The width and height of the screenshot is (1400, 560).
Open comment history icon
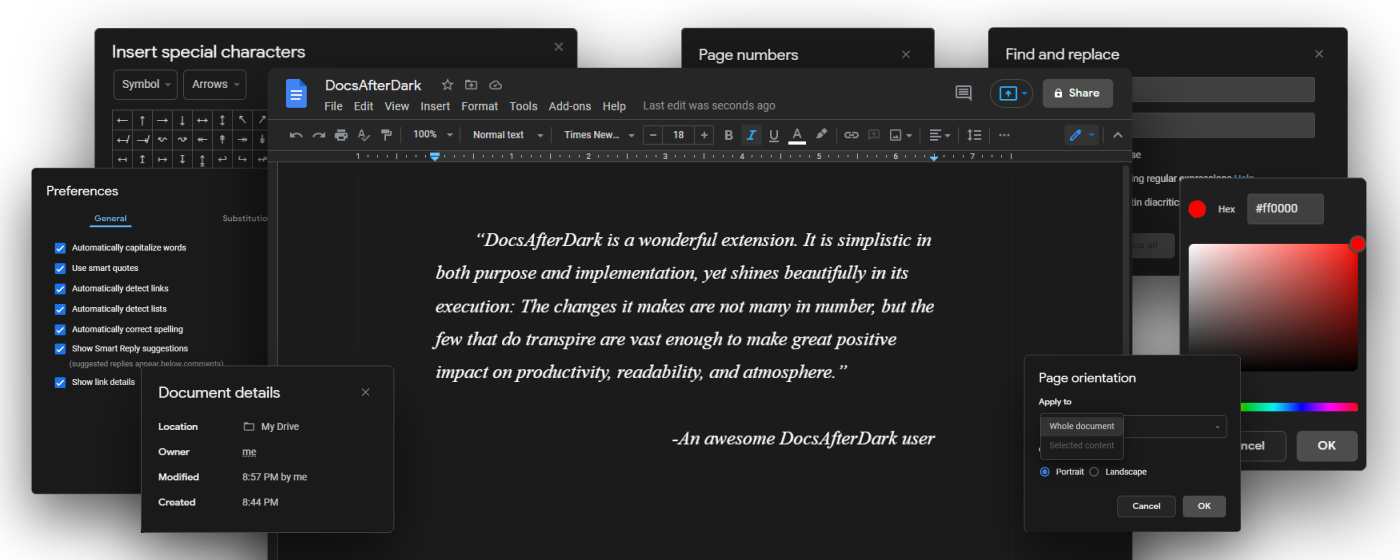pos(963,93)
